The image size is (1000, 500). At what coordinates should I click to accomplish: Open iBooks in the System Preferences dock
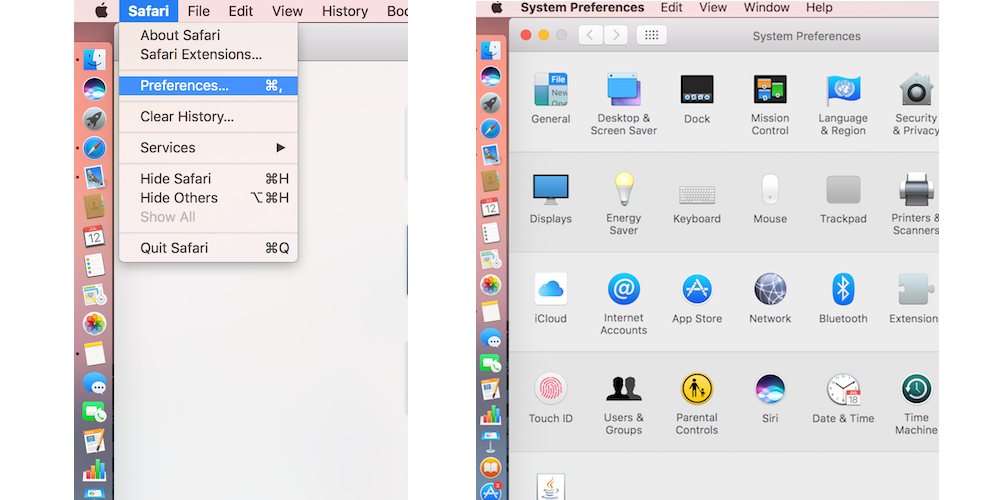(x=490, y=468)
